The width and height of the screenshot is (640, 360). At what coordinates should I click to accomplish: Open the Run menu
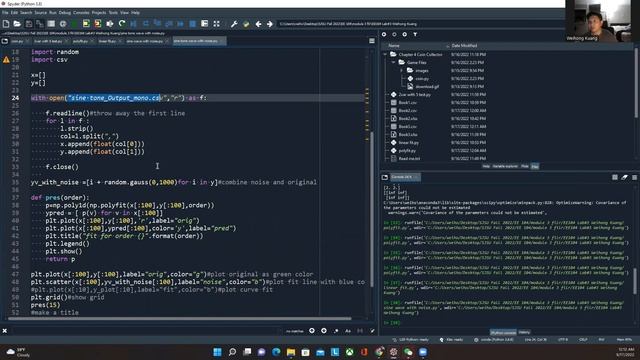coord(53,13)
